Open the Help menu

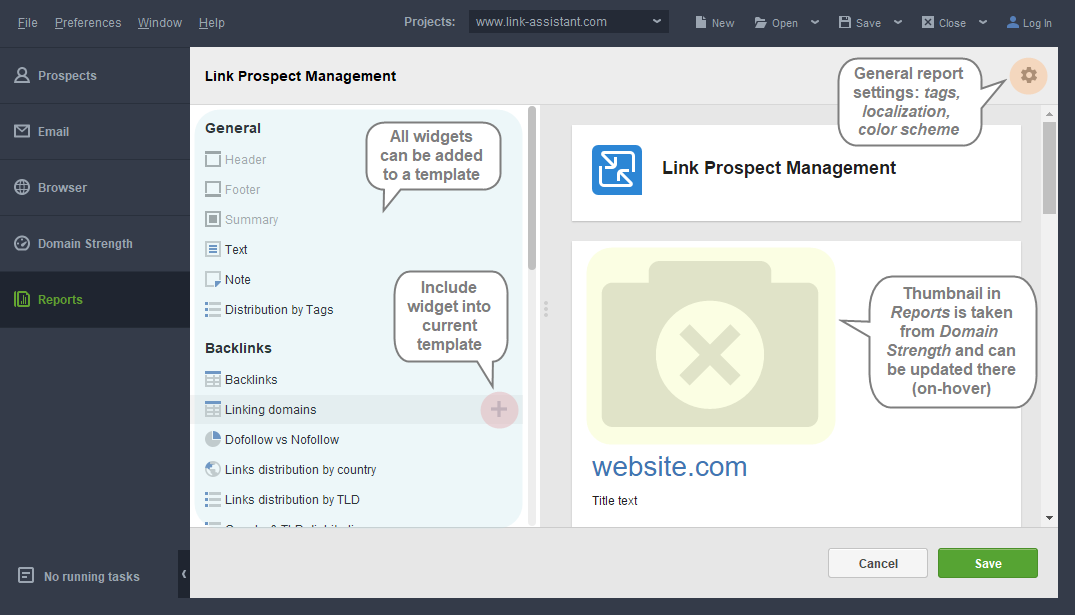[x=212, y=23]
